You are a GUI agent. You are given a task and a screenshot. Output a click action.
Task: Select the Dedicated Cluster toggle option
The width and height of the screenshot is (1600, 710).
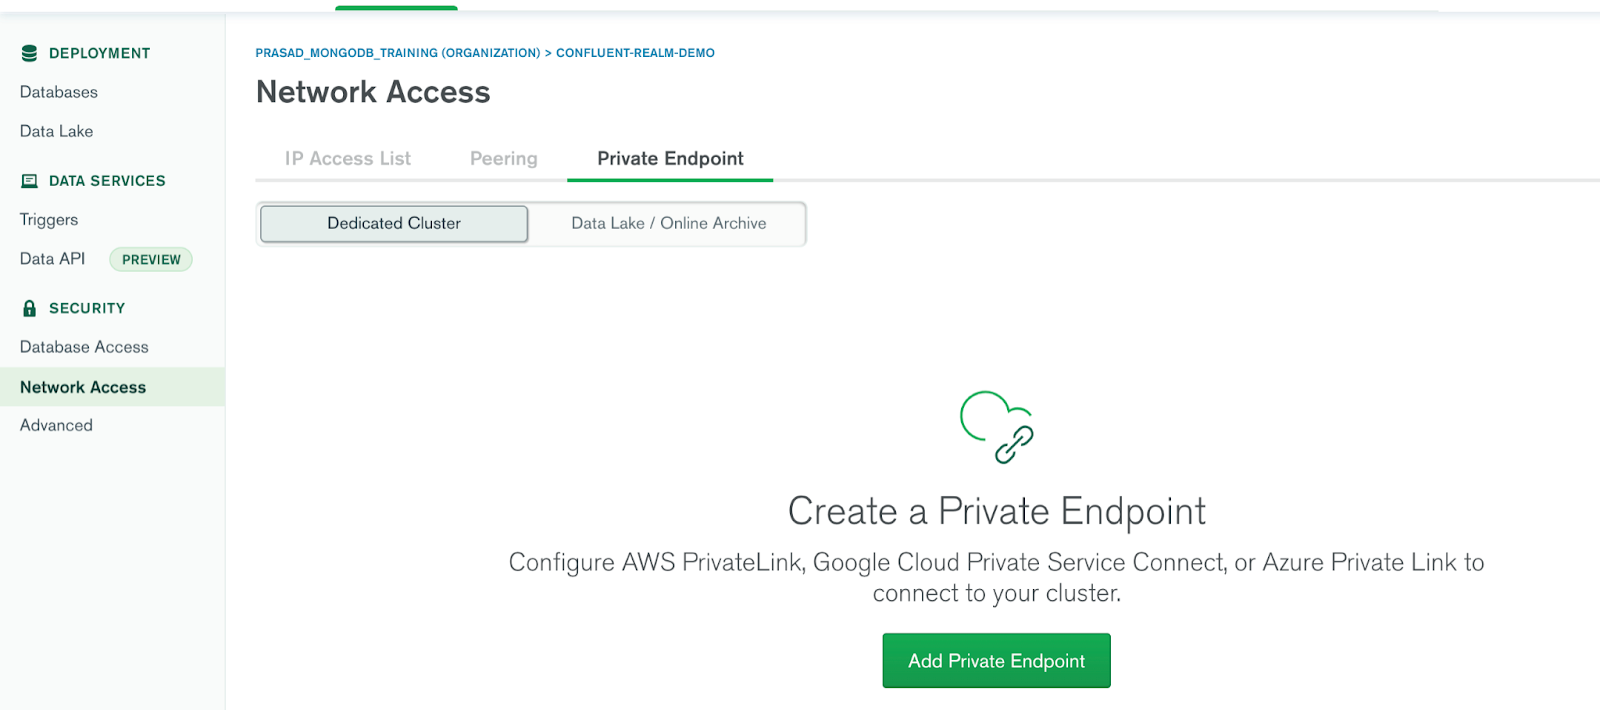pyautogui.click(x=394, y=224)
